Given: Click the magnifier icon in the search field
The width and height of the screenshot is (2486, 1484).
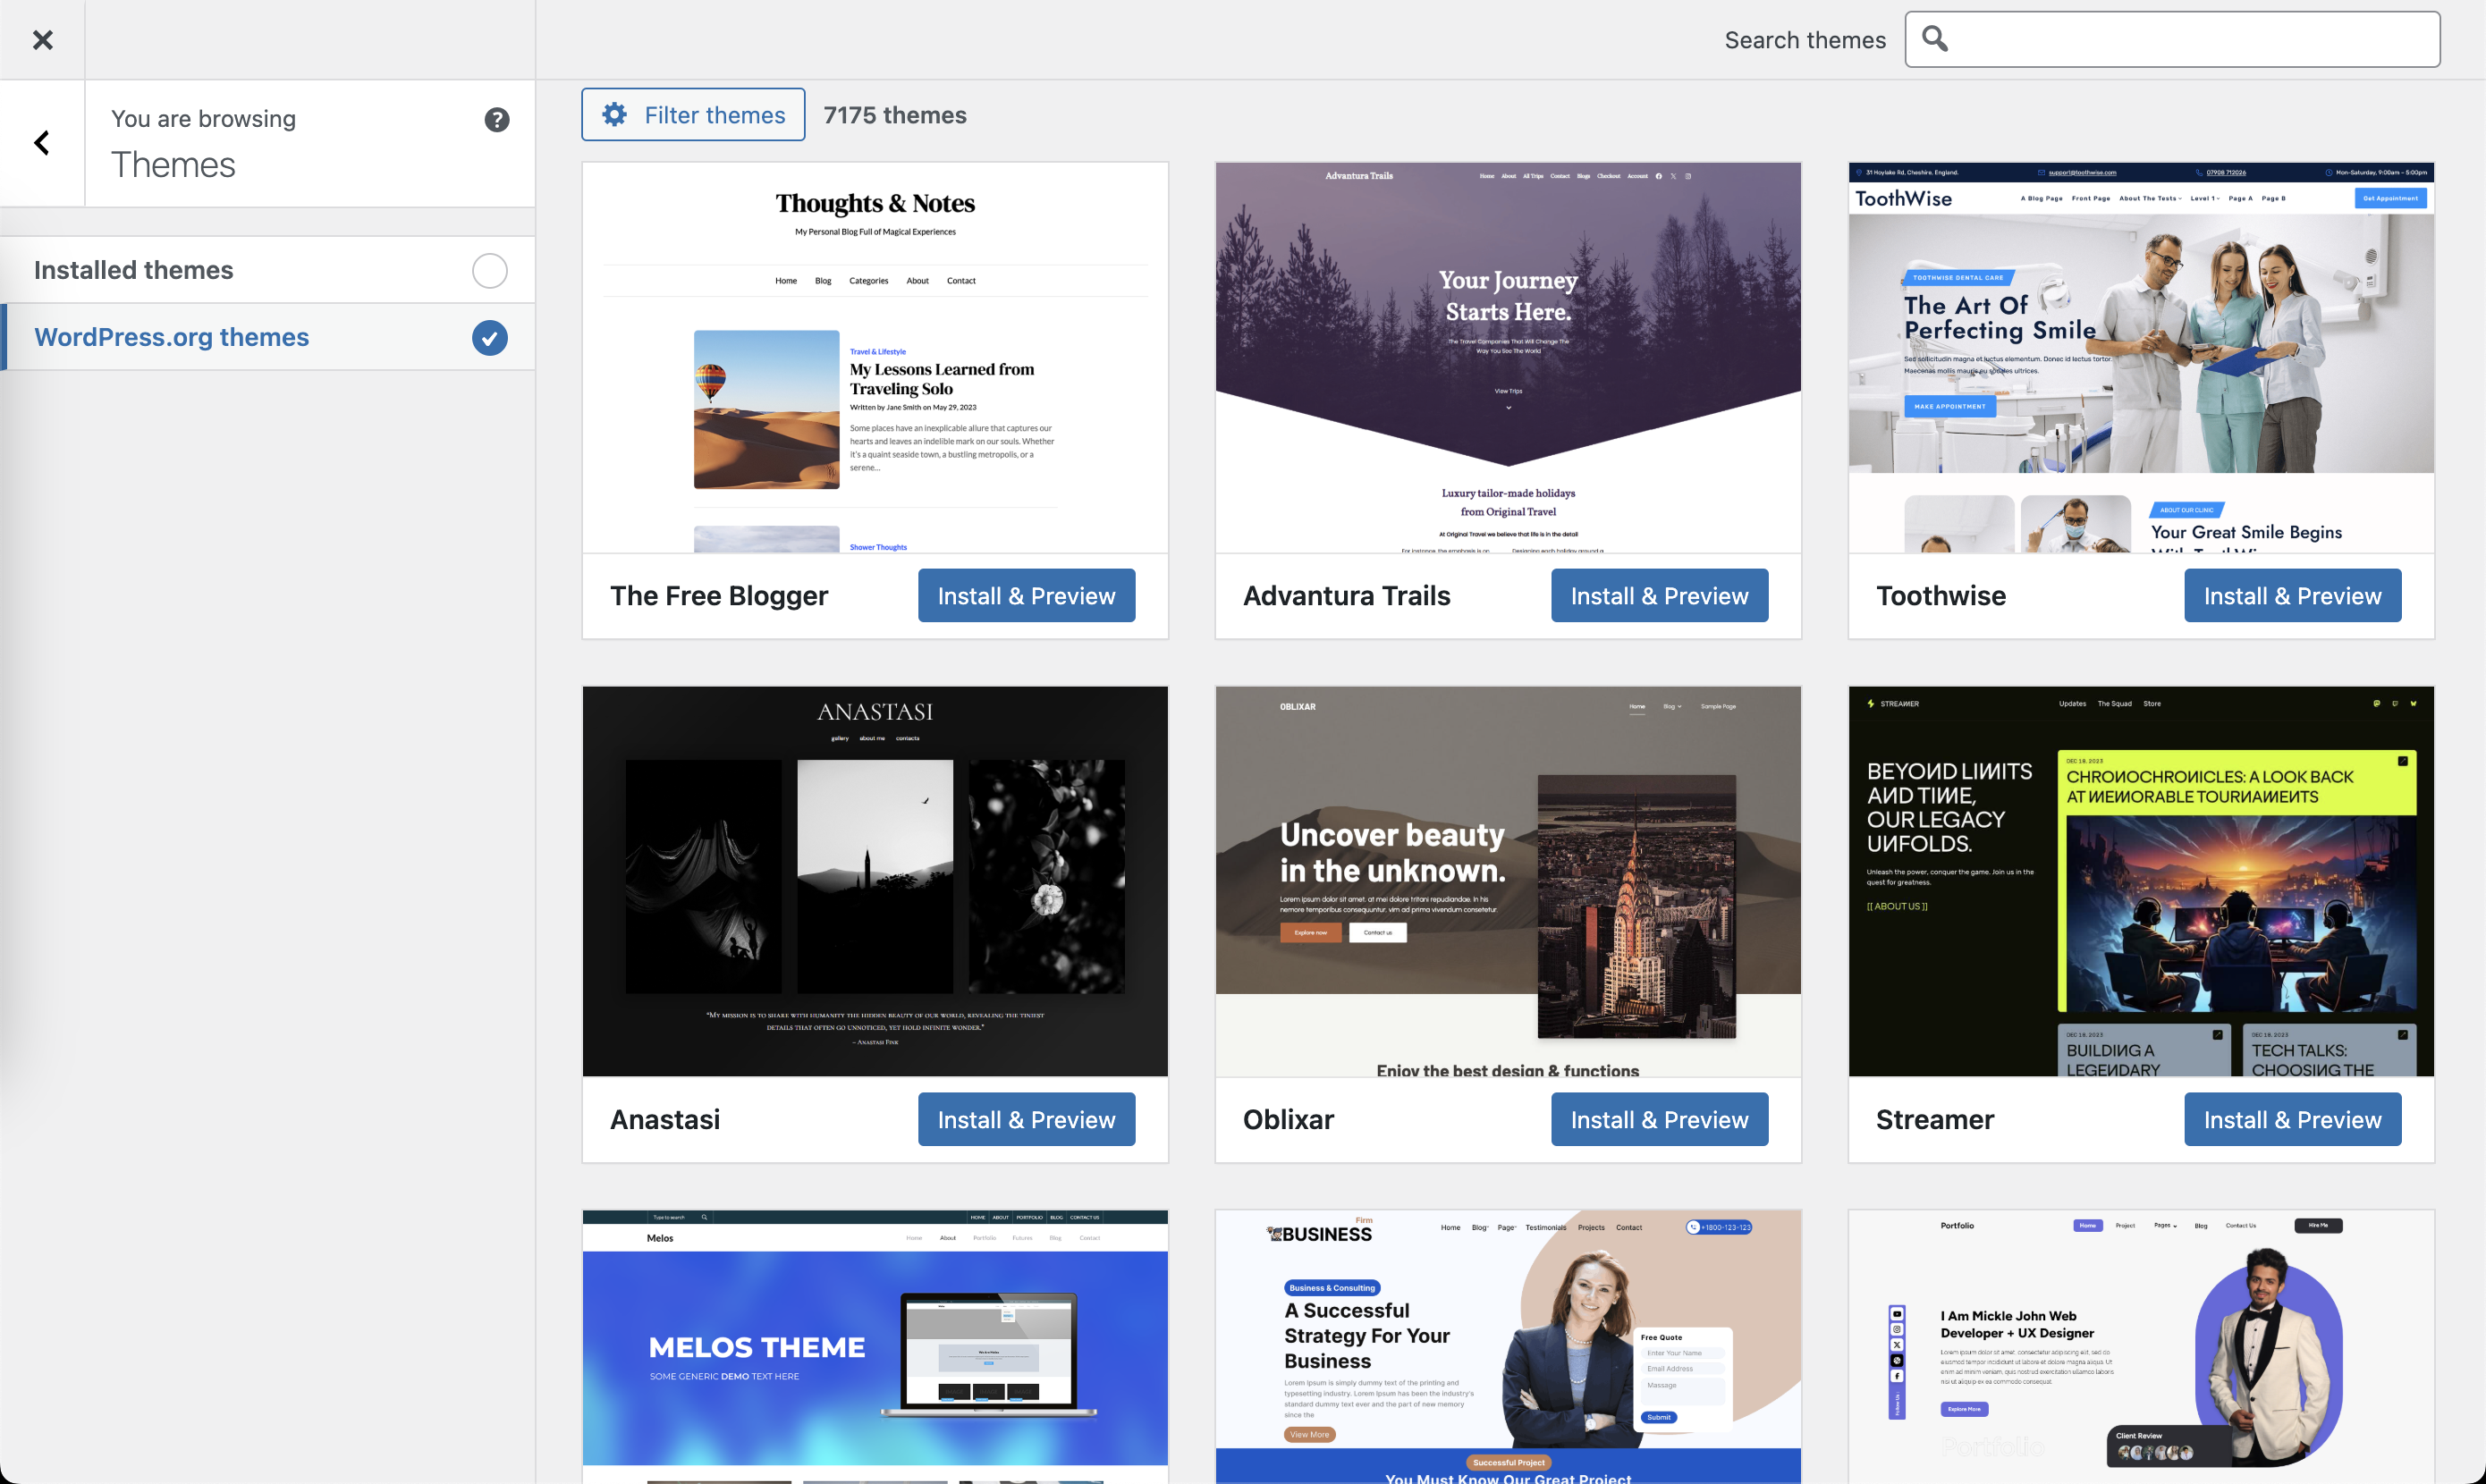Looking at the screenshot, I should pos(1935,39).
